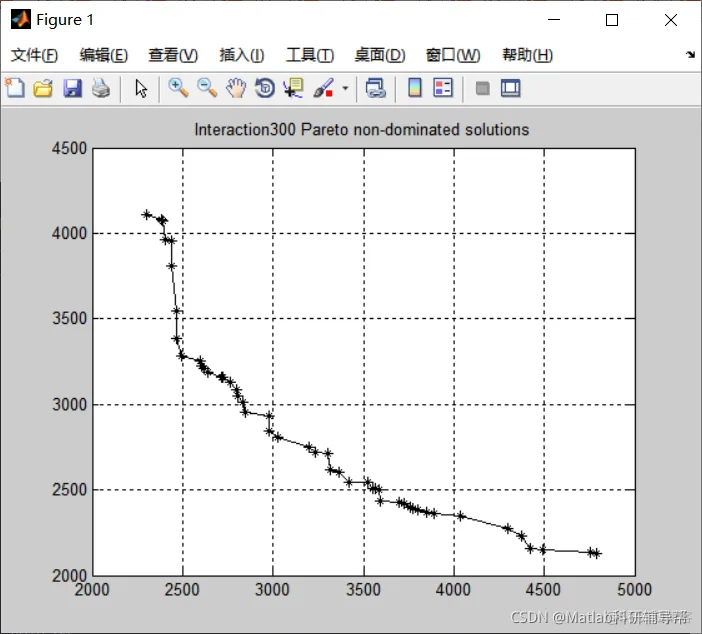Enable the Rotate 3D tool
The width and height of the screenshot is (702, 634).
coord(265,88)
